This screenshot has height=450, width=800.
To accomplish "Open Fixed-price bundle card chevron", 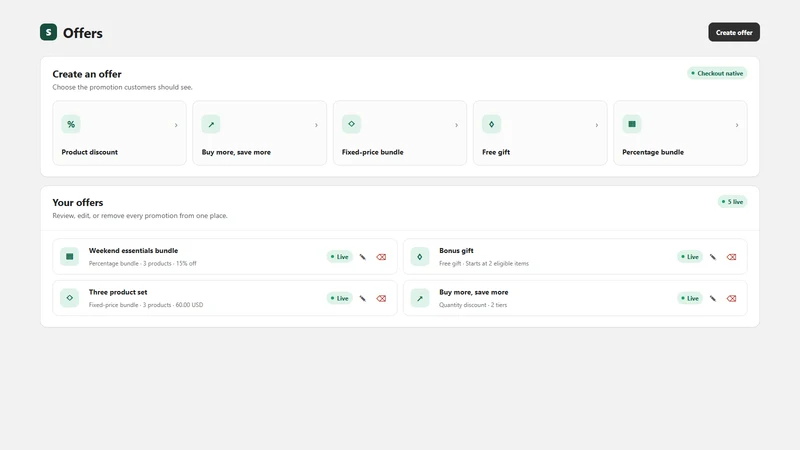I will [x=457, y=125].
